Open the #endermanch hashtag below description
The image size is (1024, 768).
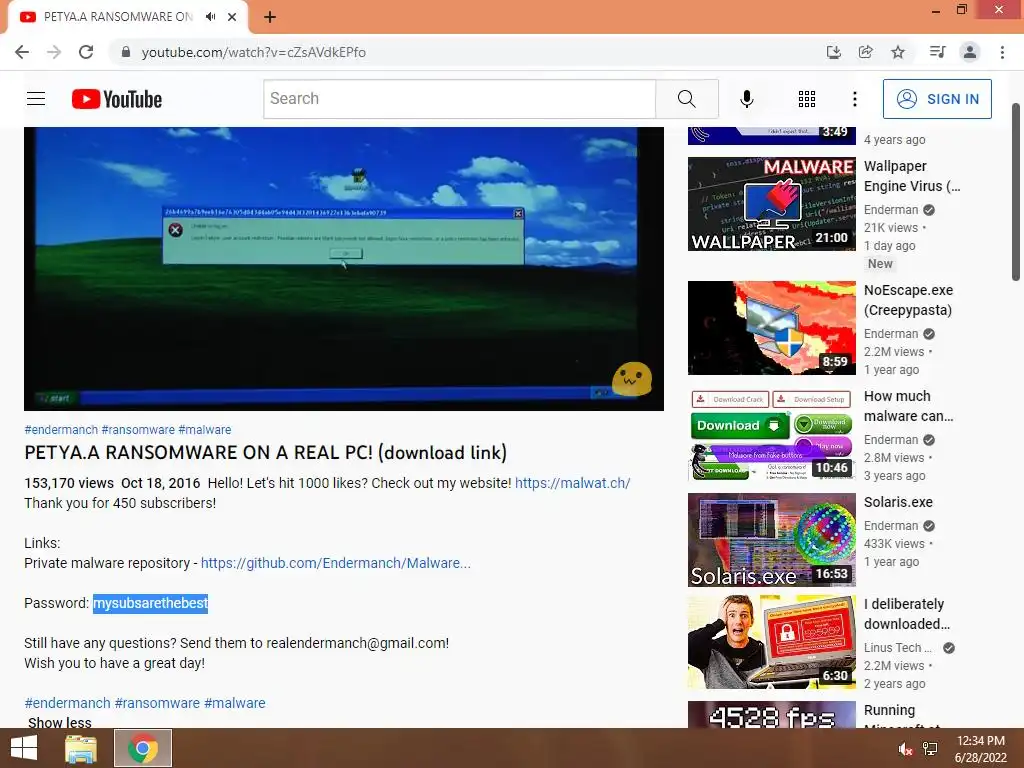click(67, 703)
